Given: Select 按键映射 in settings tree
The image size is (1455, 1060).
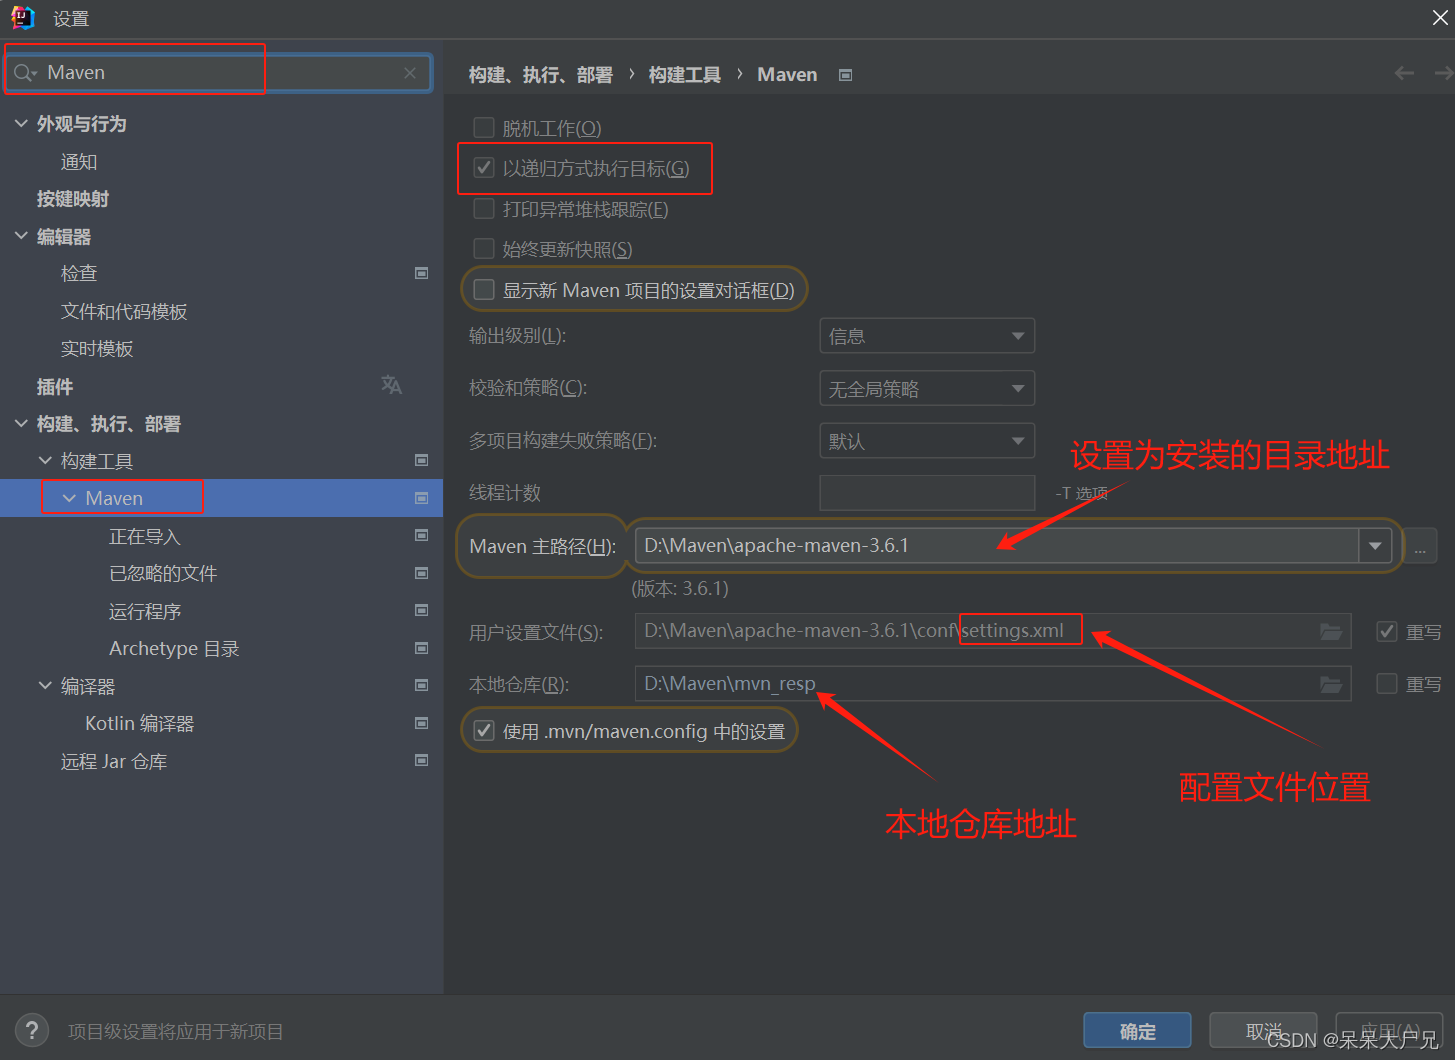Looking at the screenshot, I should click(x=73, y=199).
